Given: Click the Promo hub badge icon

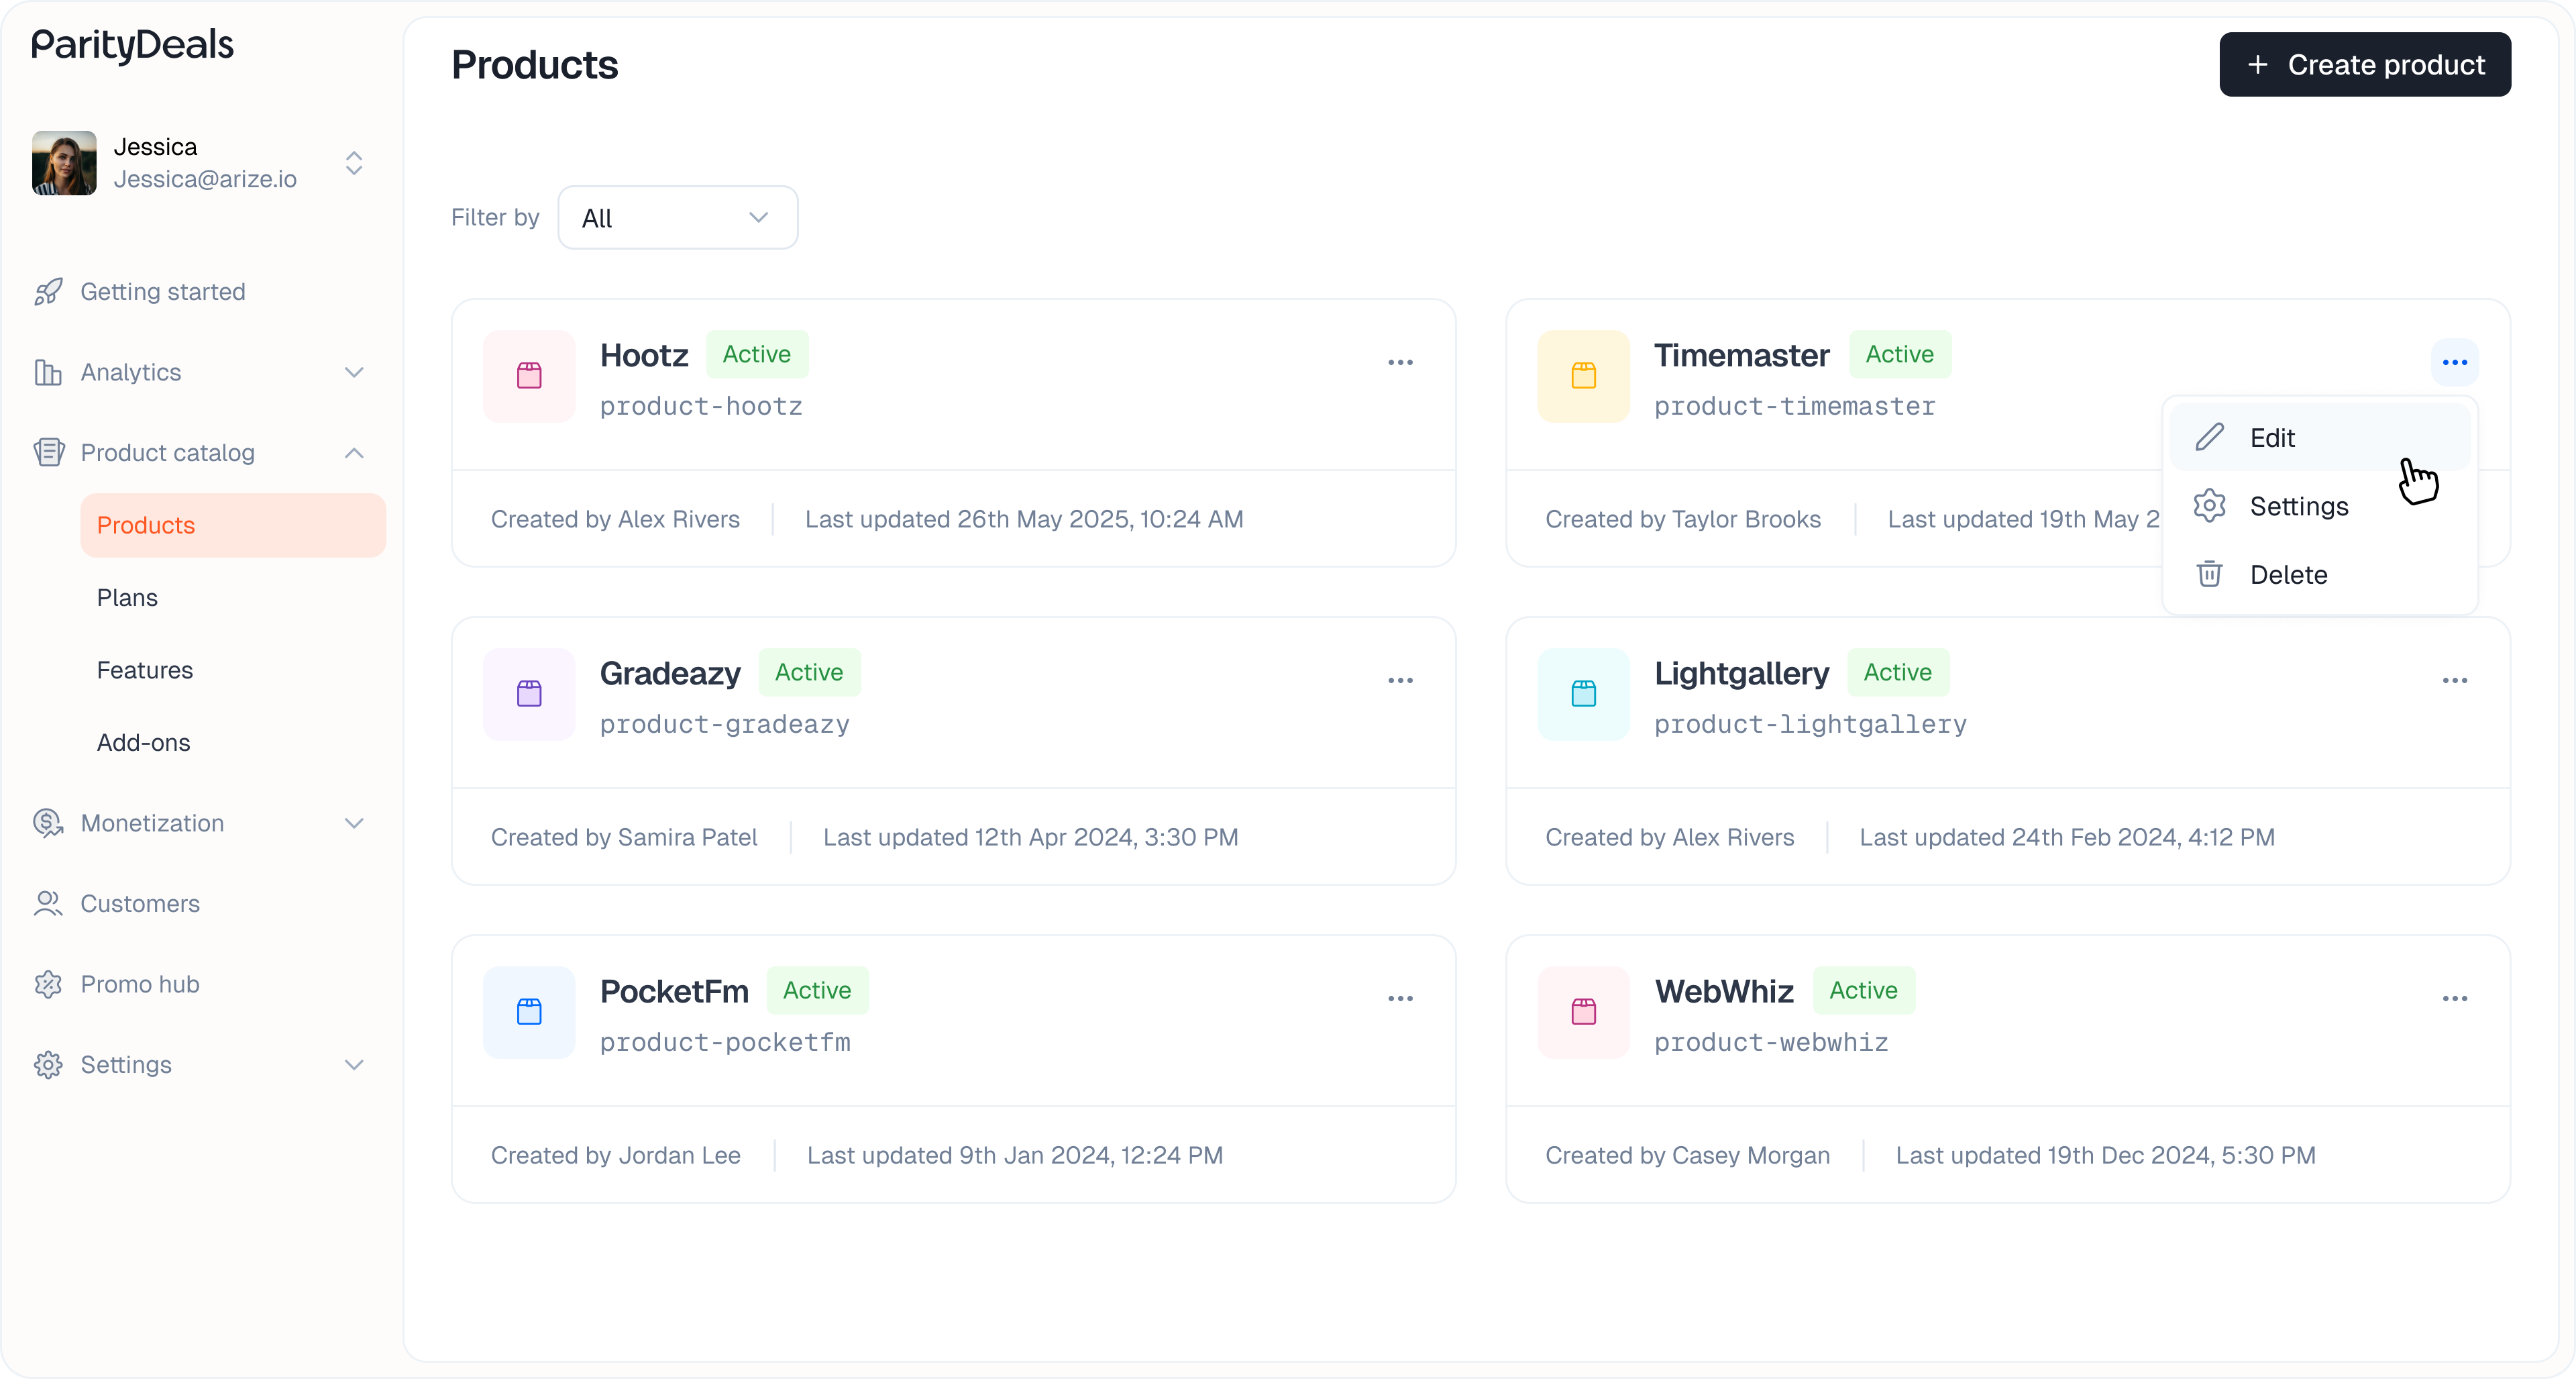Looking at the screenshot, I should pos(48,985).
